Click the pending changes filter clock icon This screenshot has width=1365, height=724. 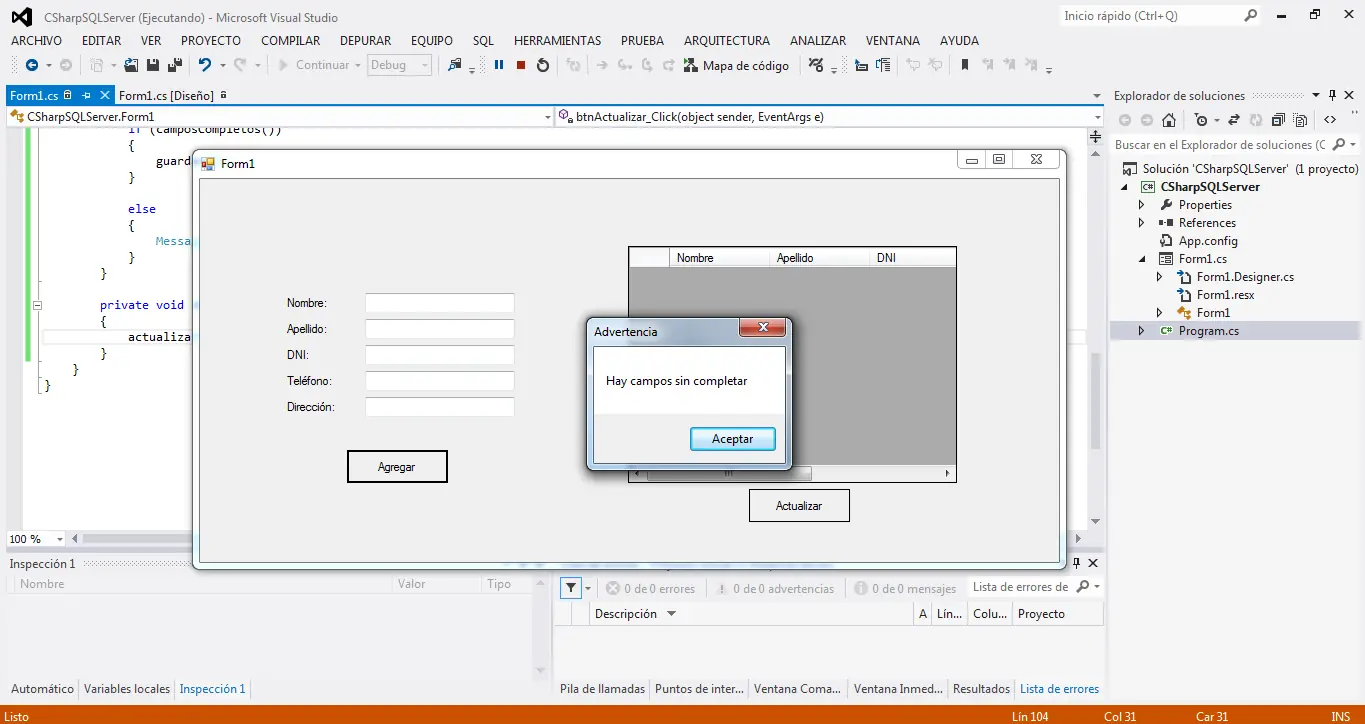click(1201, 120)
